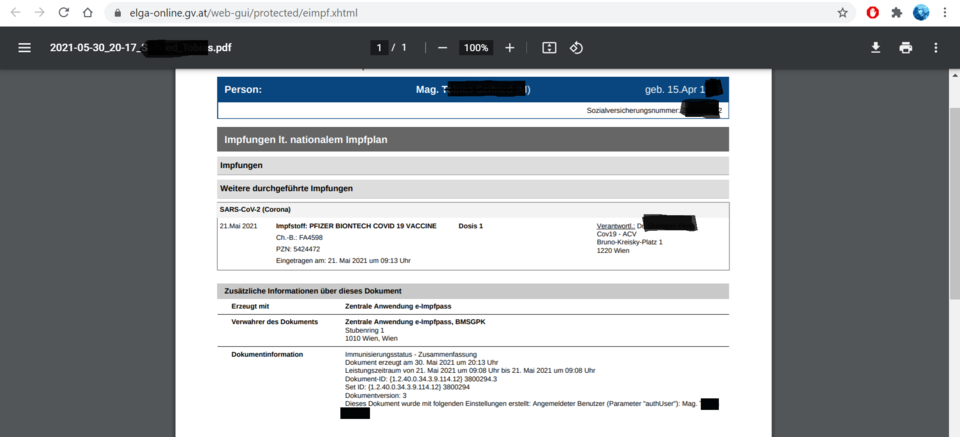960x437 pixels.
Task: Go to browser home page
Action: tap(88, 13)
